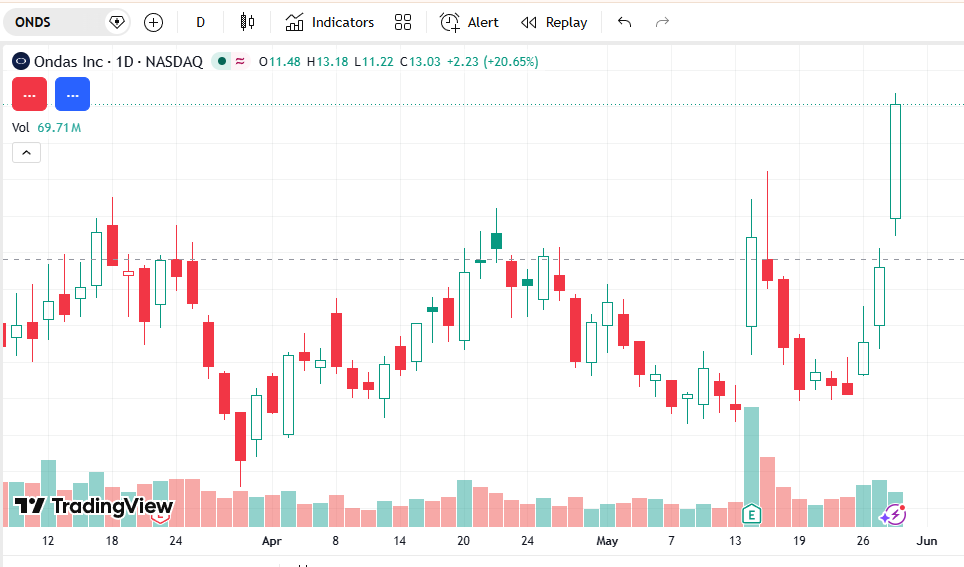Click the last large green candle
The image size is (964, 567).
896,161
